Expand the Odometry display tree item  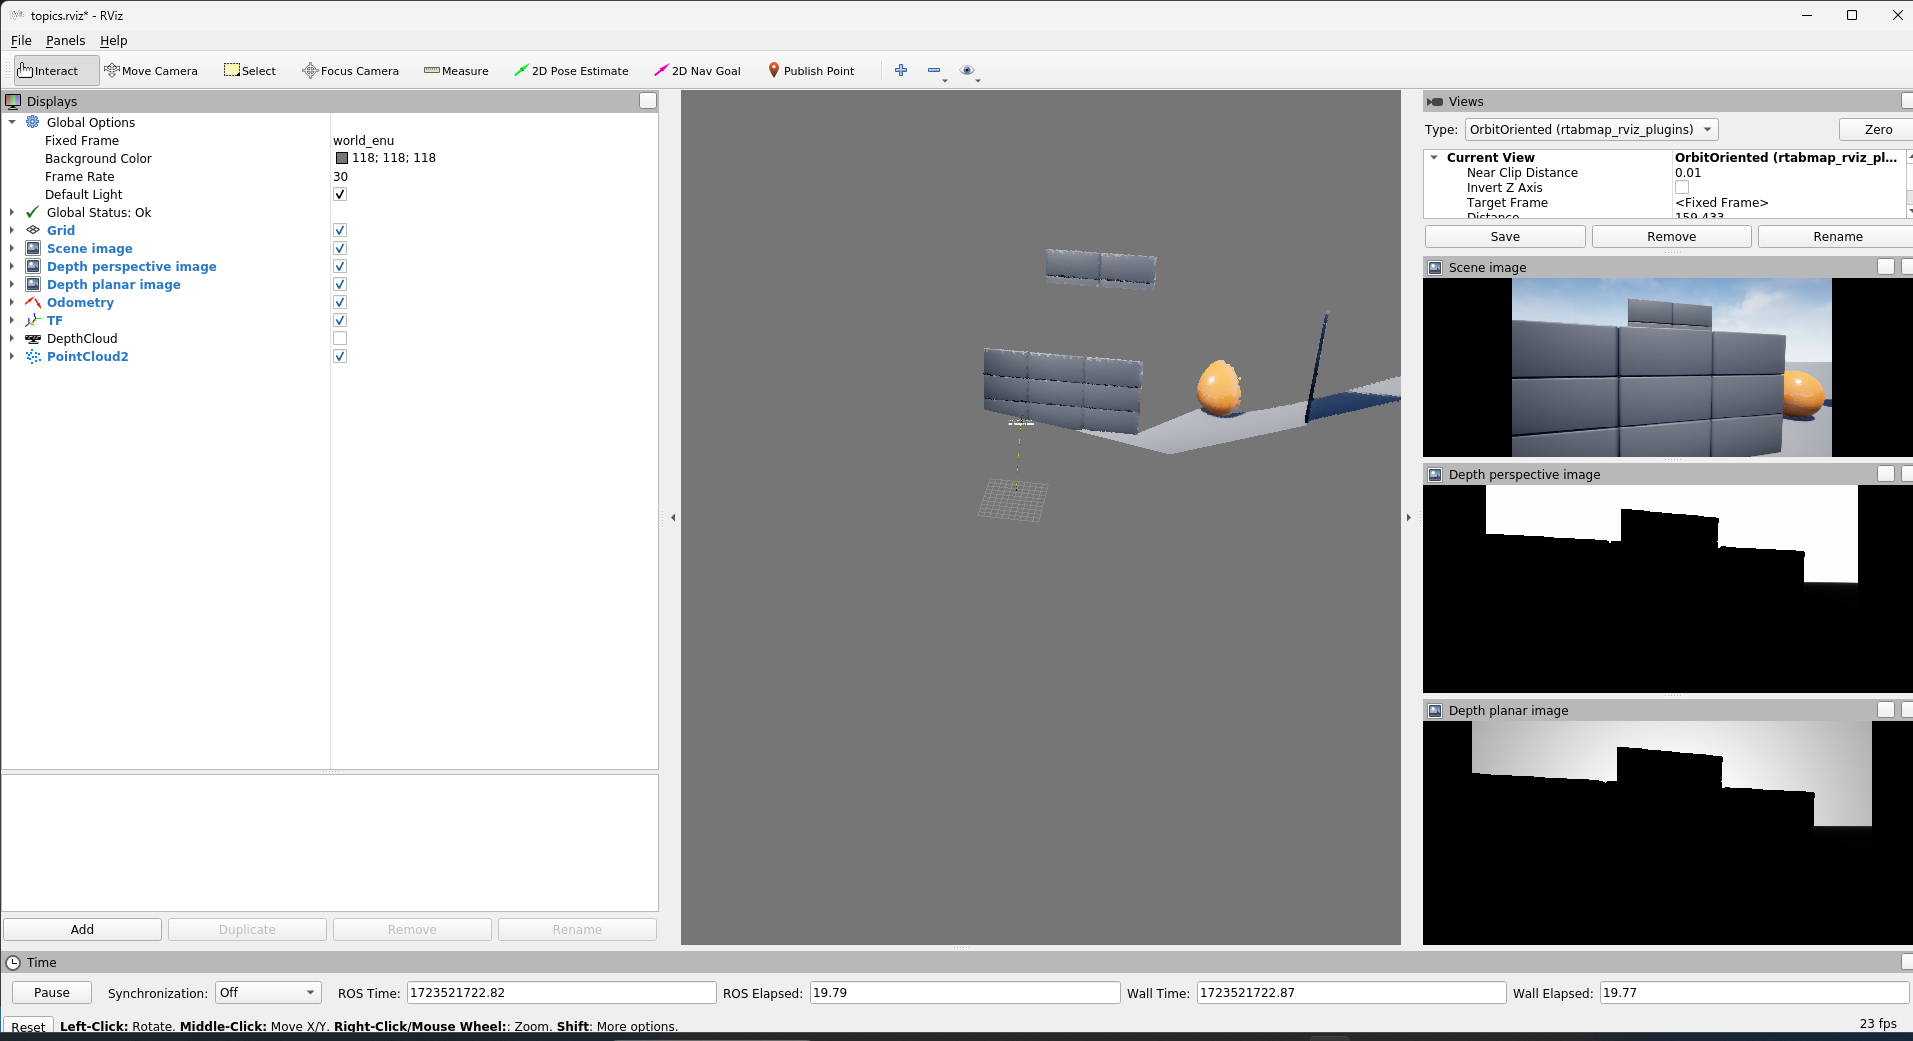[12, 303]
